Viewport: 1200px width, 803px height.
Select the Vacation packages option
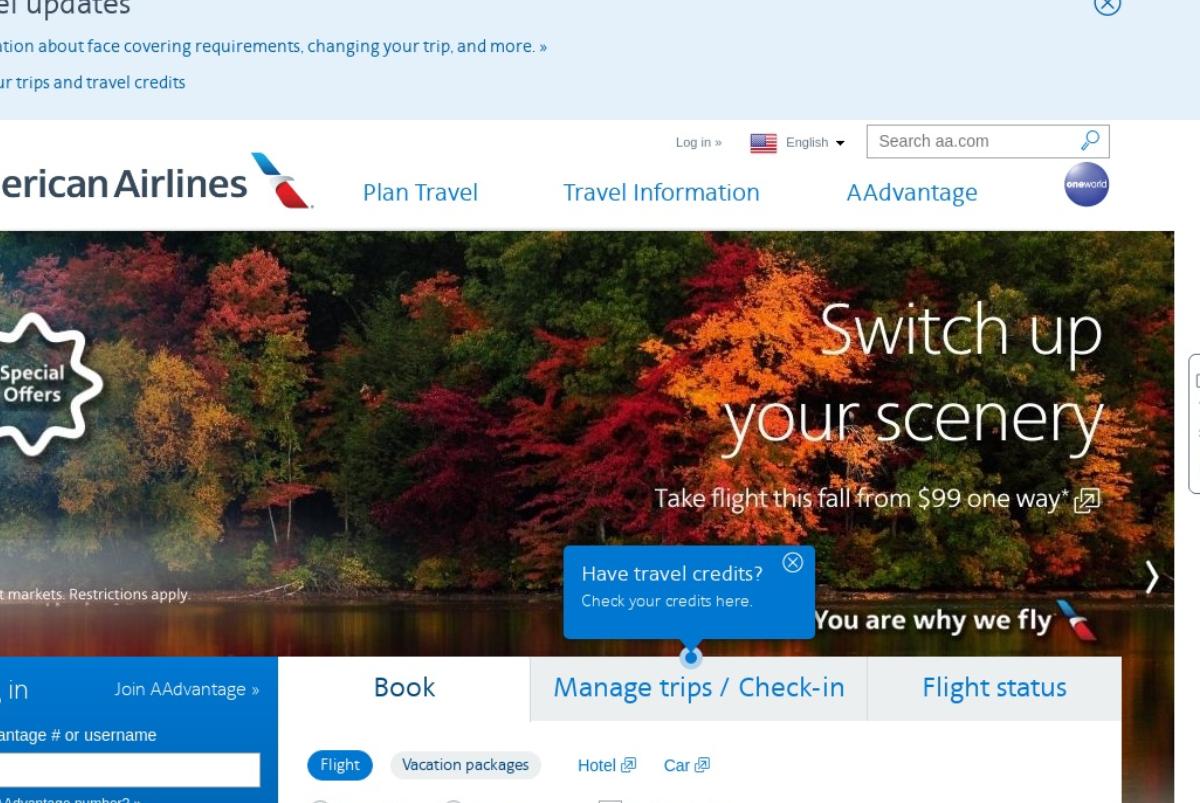tap(465, 765)
